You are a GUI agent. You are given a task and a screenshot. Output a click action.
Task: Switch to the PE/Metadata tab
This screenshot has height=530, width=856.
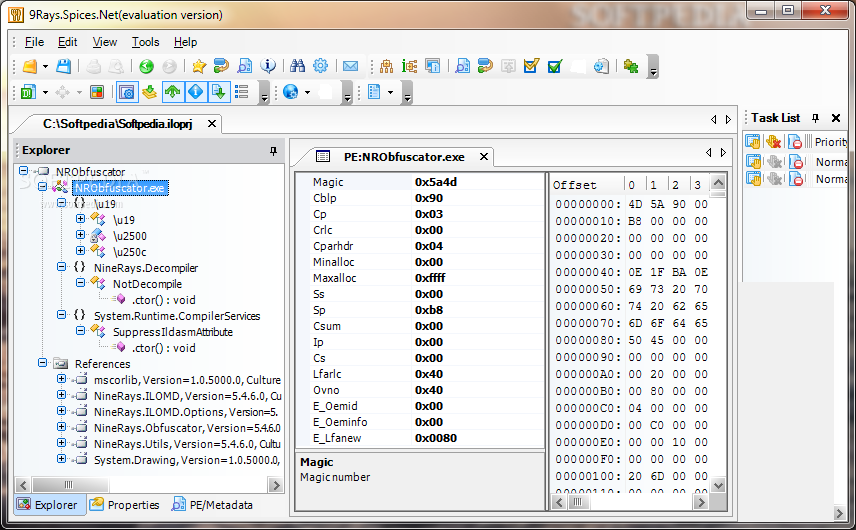212,505
